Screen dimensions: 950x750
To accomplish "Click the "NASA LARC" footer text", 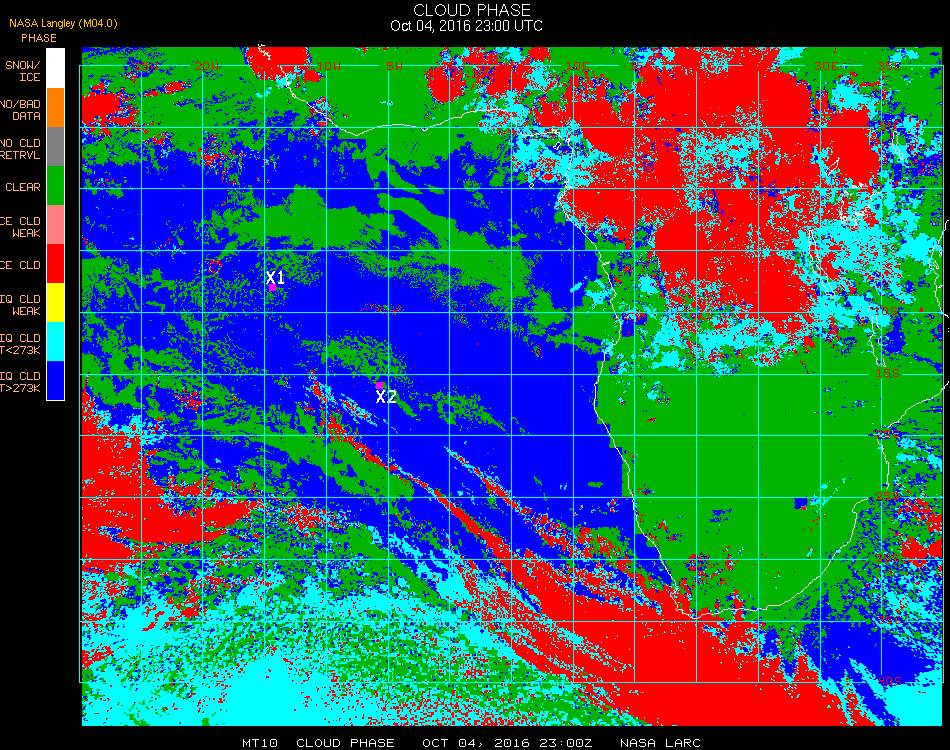I will (660, 743).
